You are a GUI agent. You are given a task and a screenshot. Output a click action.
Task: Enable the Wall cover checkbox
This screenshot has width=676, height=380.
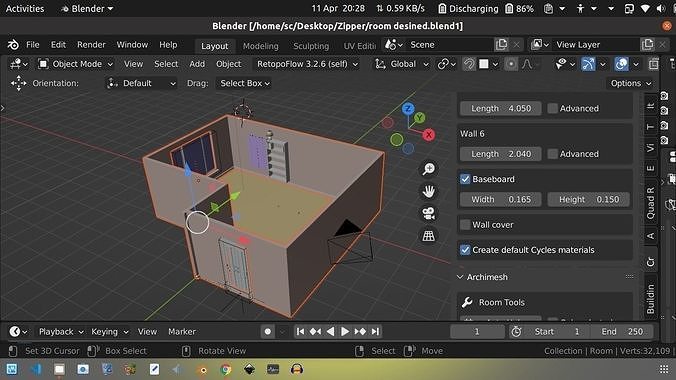click(x=465, y=225)
